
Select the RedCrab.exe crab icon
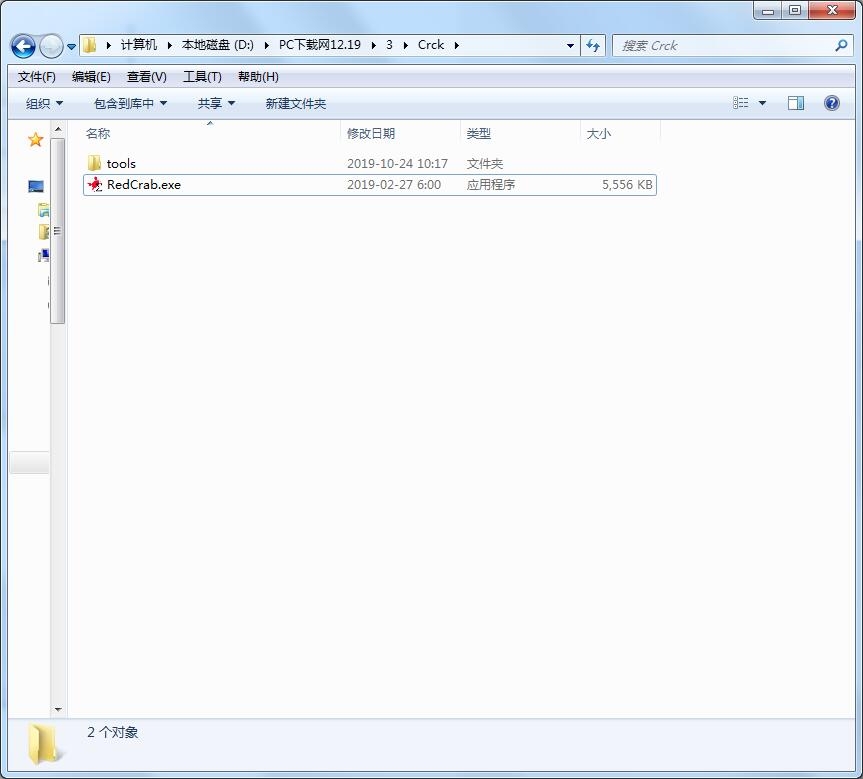click(x=95, y=184)
